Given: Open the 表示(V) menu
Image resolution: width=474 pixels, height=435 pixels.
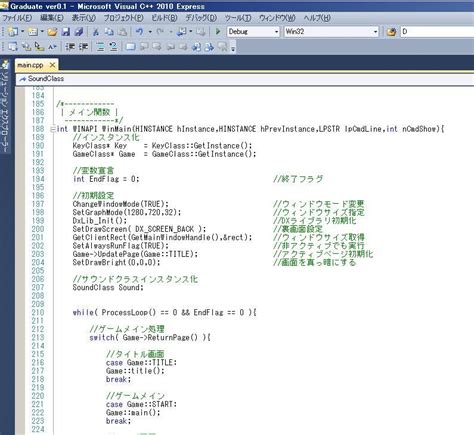Looking at the screenshot, I should tap(84, 18).
